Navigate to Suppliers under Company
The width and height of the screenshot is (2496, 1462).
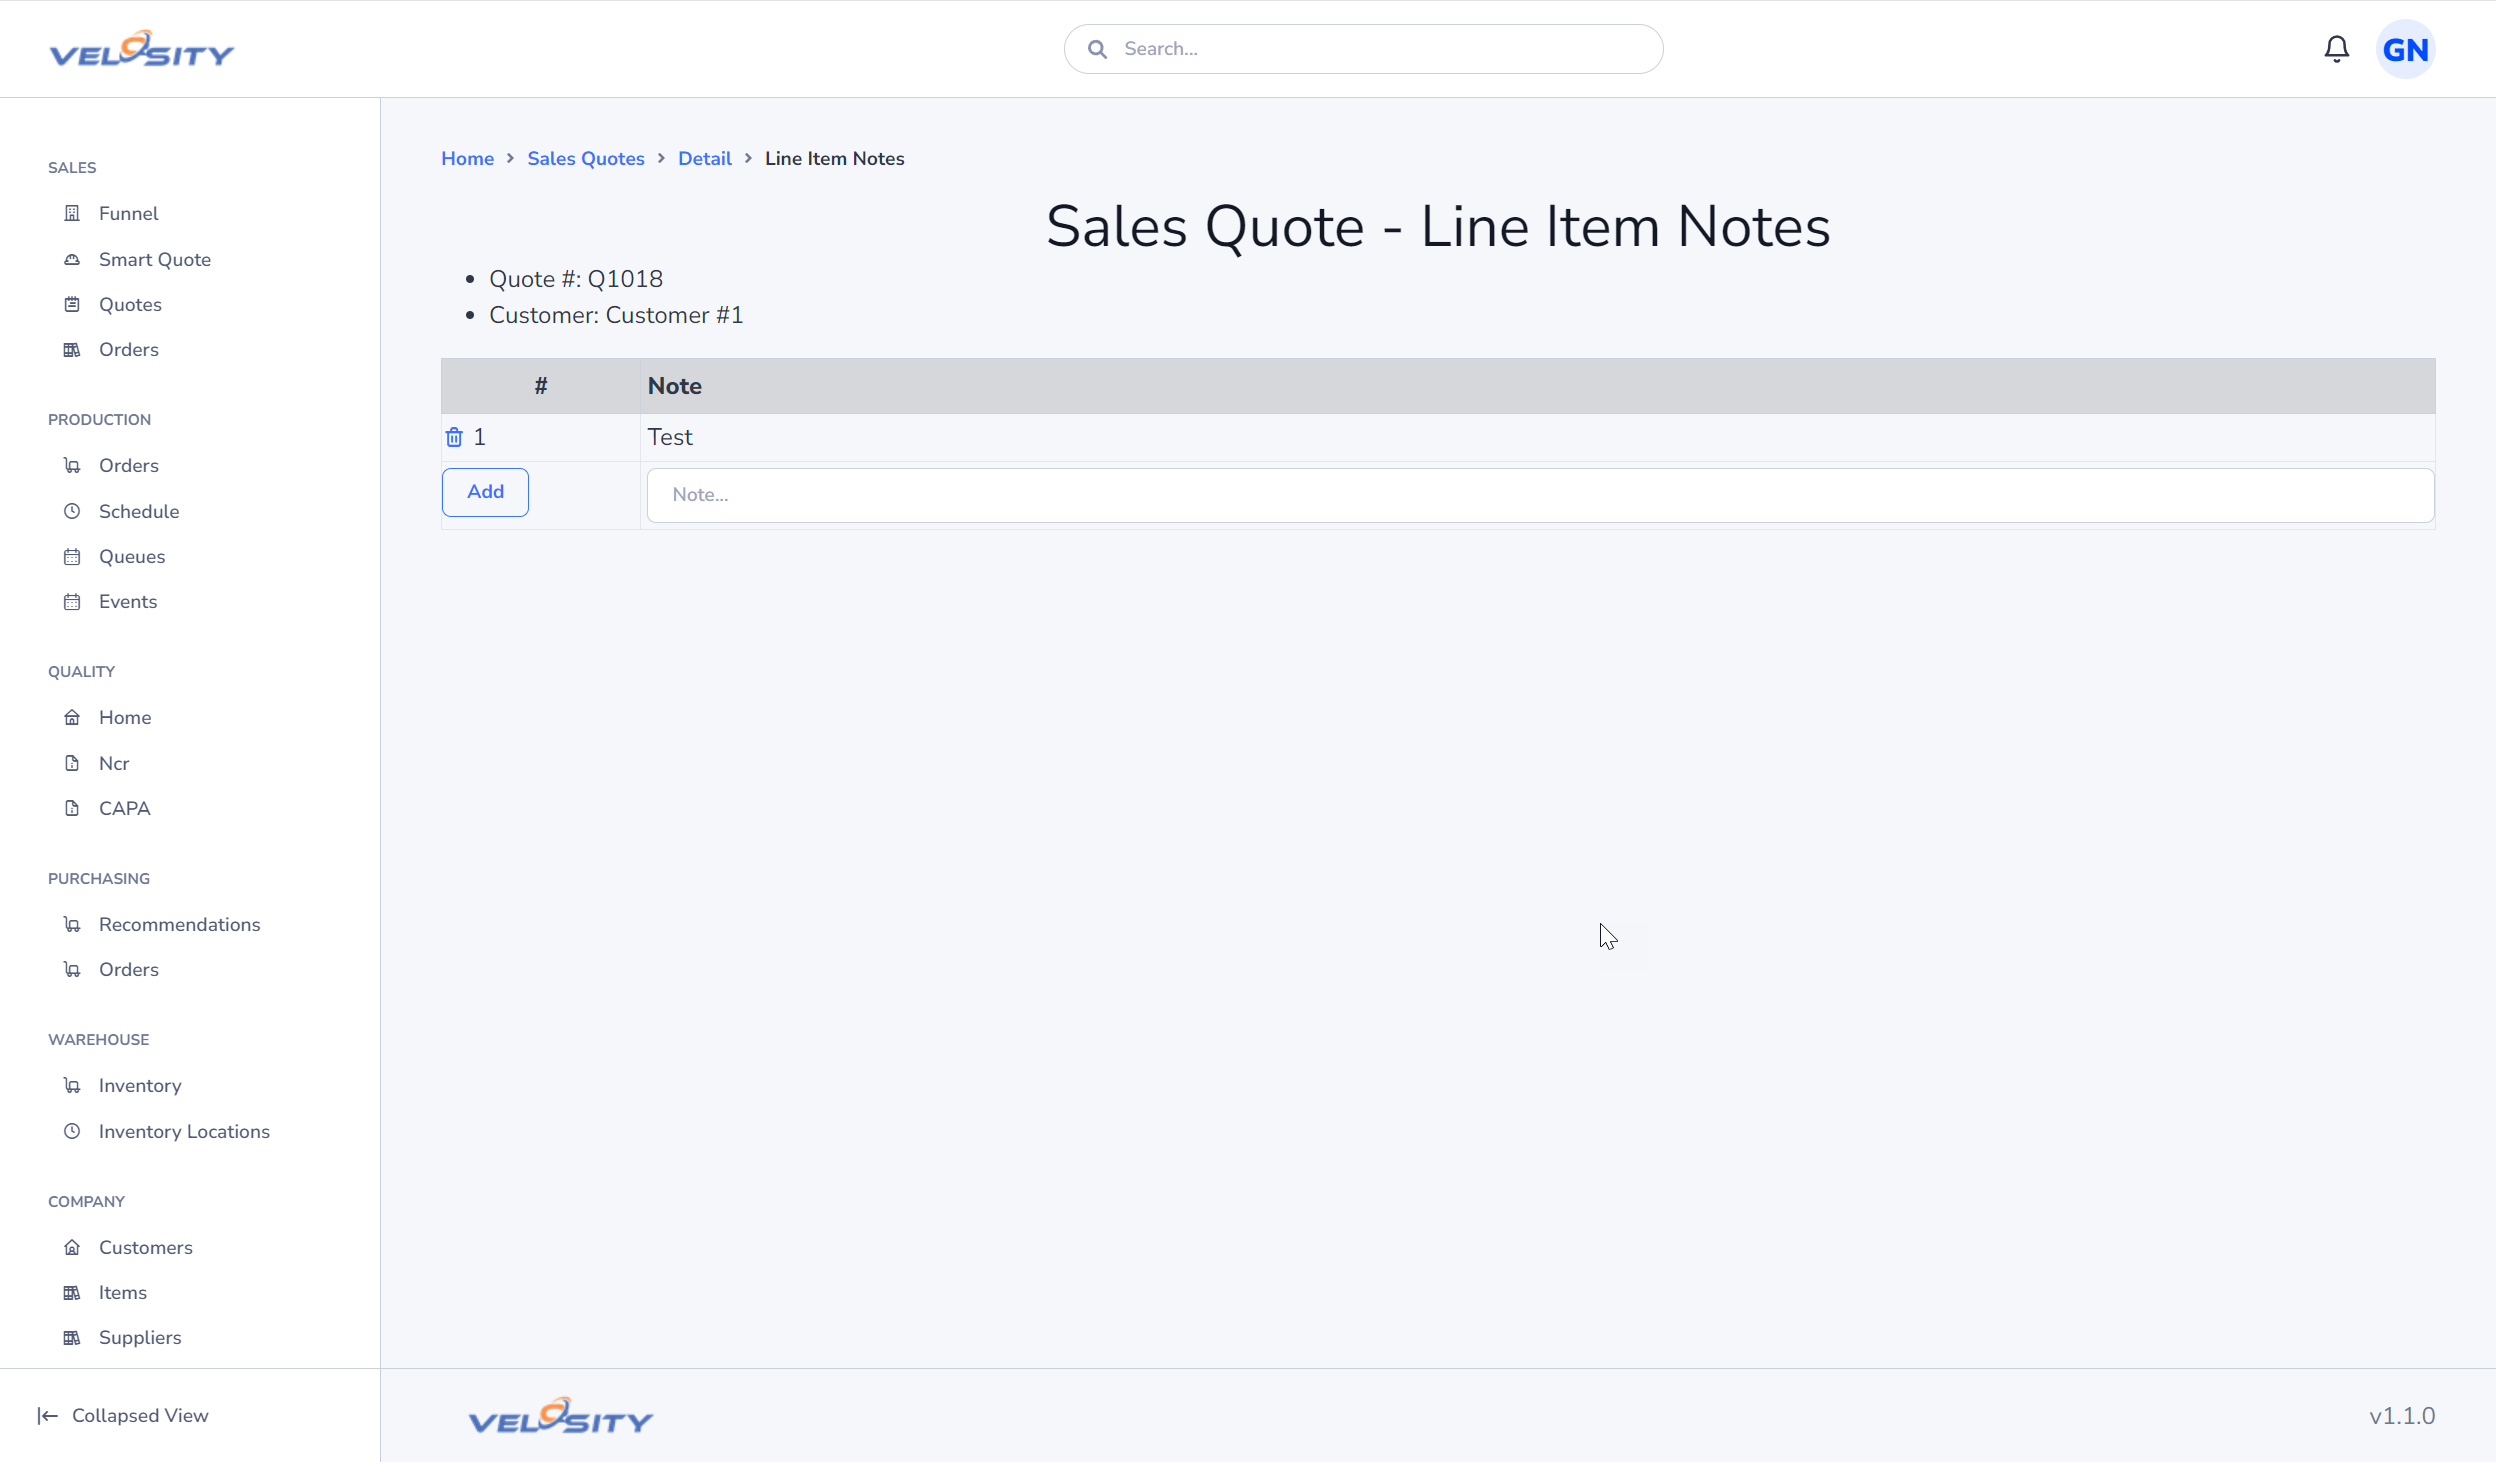click(139, 1337)
